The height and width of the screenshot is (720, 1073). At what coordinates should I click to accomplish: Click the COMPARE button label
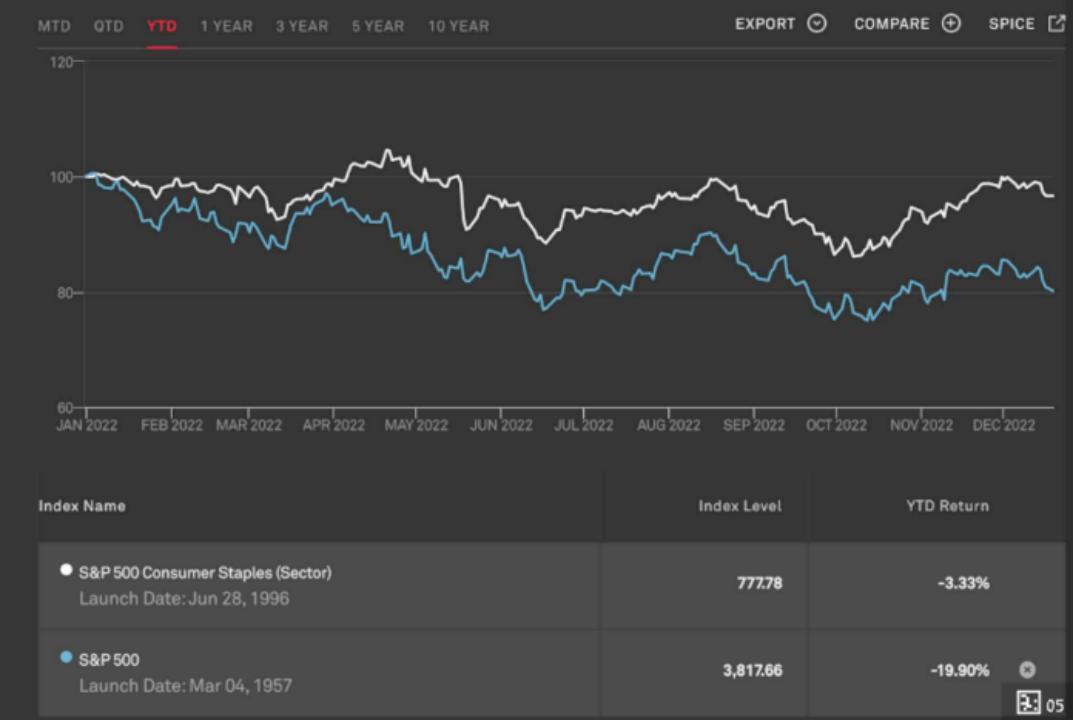(x=891, y=24)
